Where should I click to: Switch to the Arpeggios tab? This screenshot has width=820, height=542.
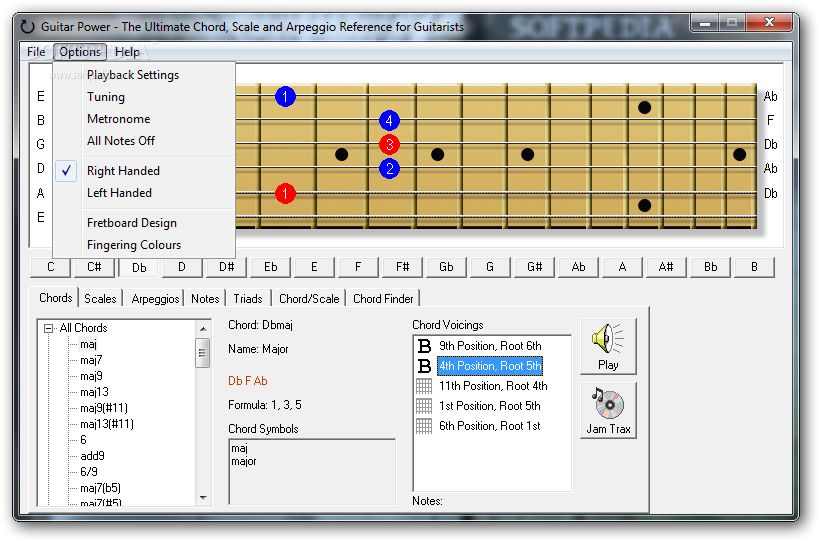point(155,299)
